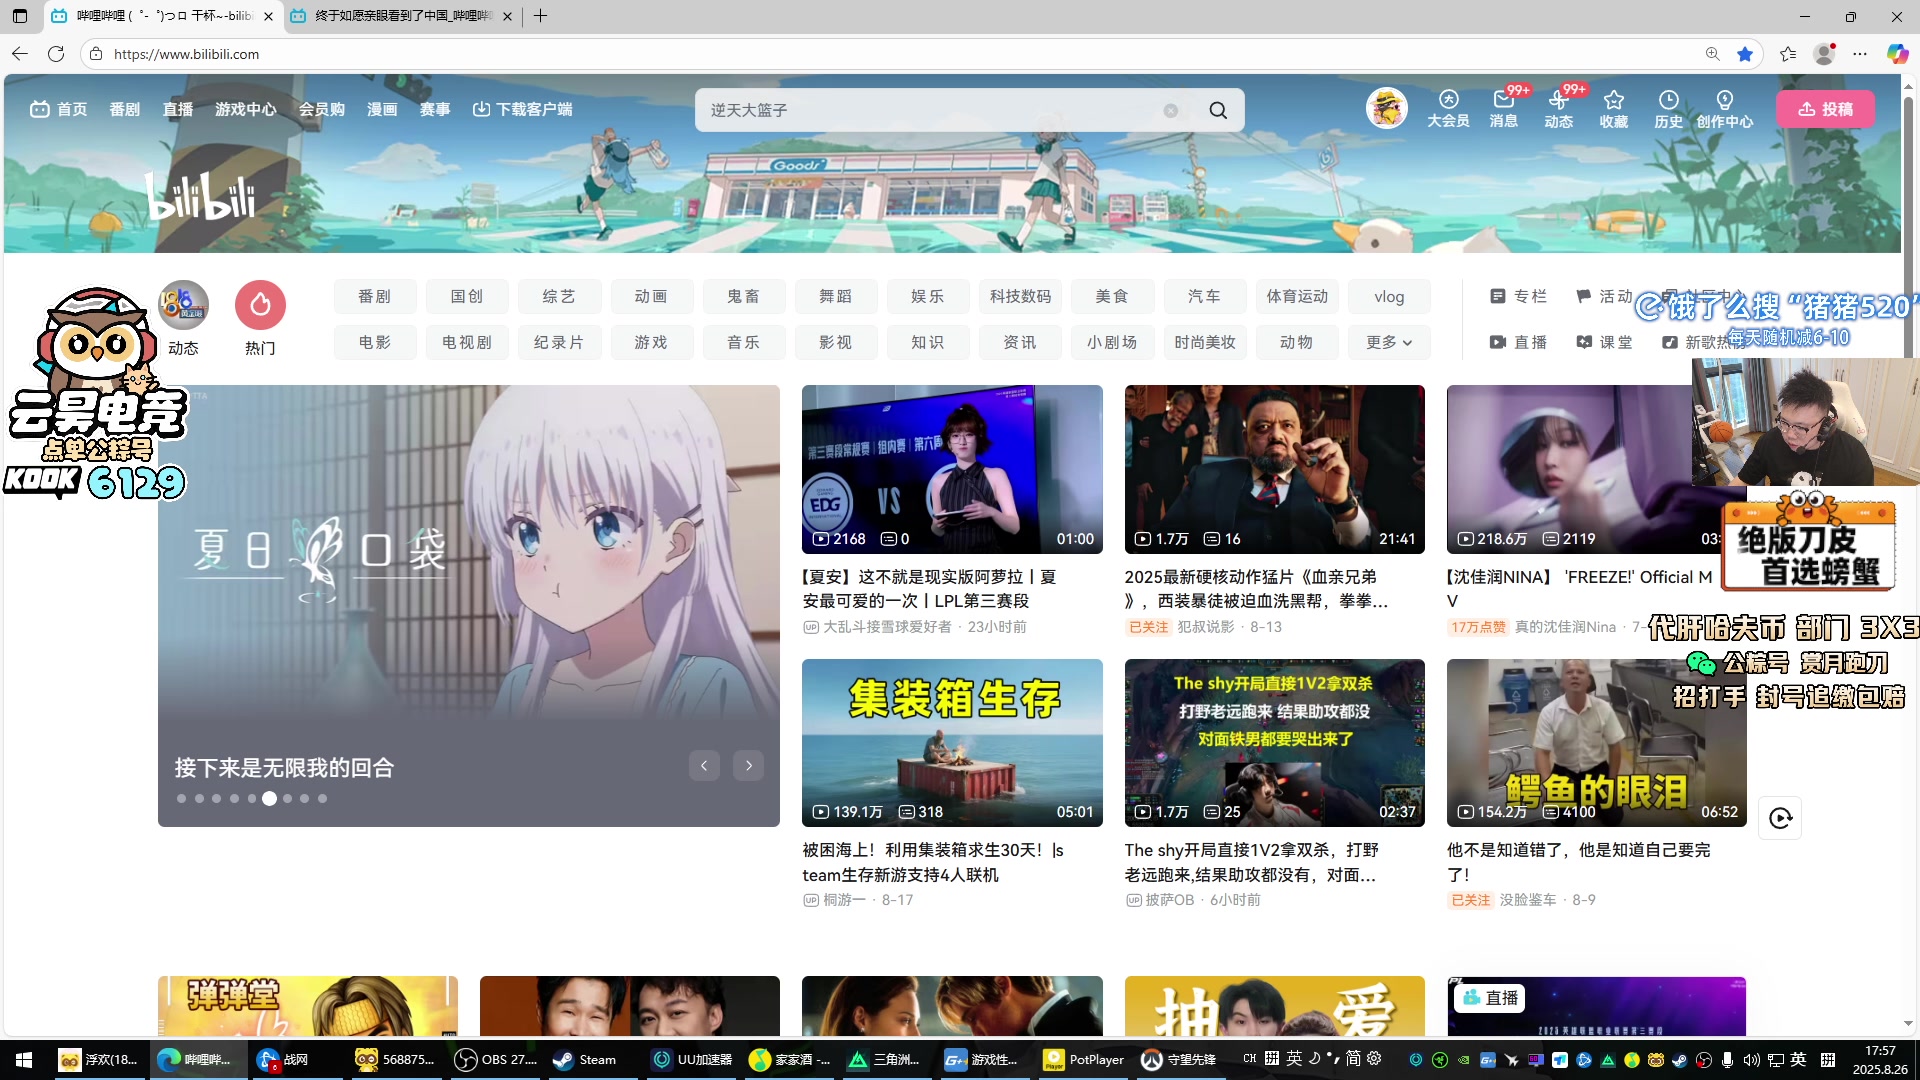Image resolution: width=1920 pixels, height=1080 pixels.
Task: Select vlog category button
Action: [1389, 296]
